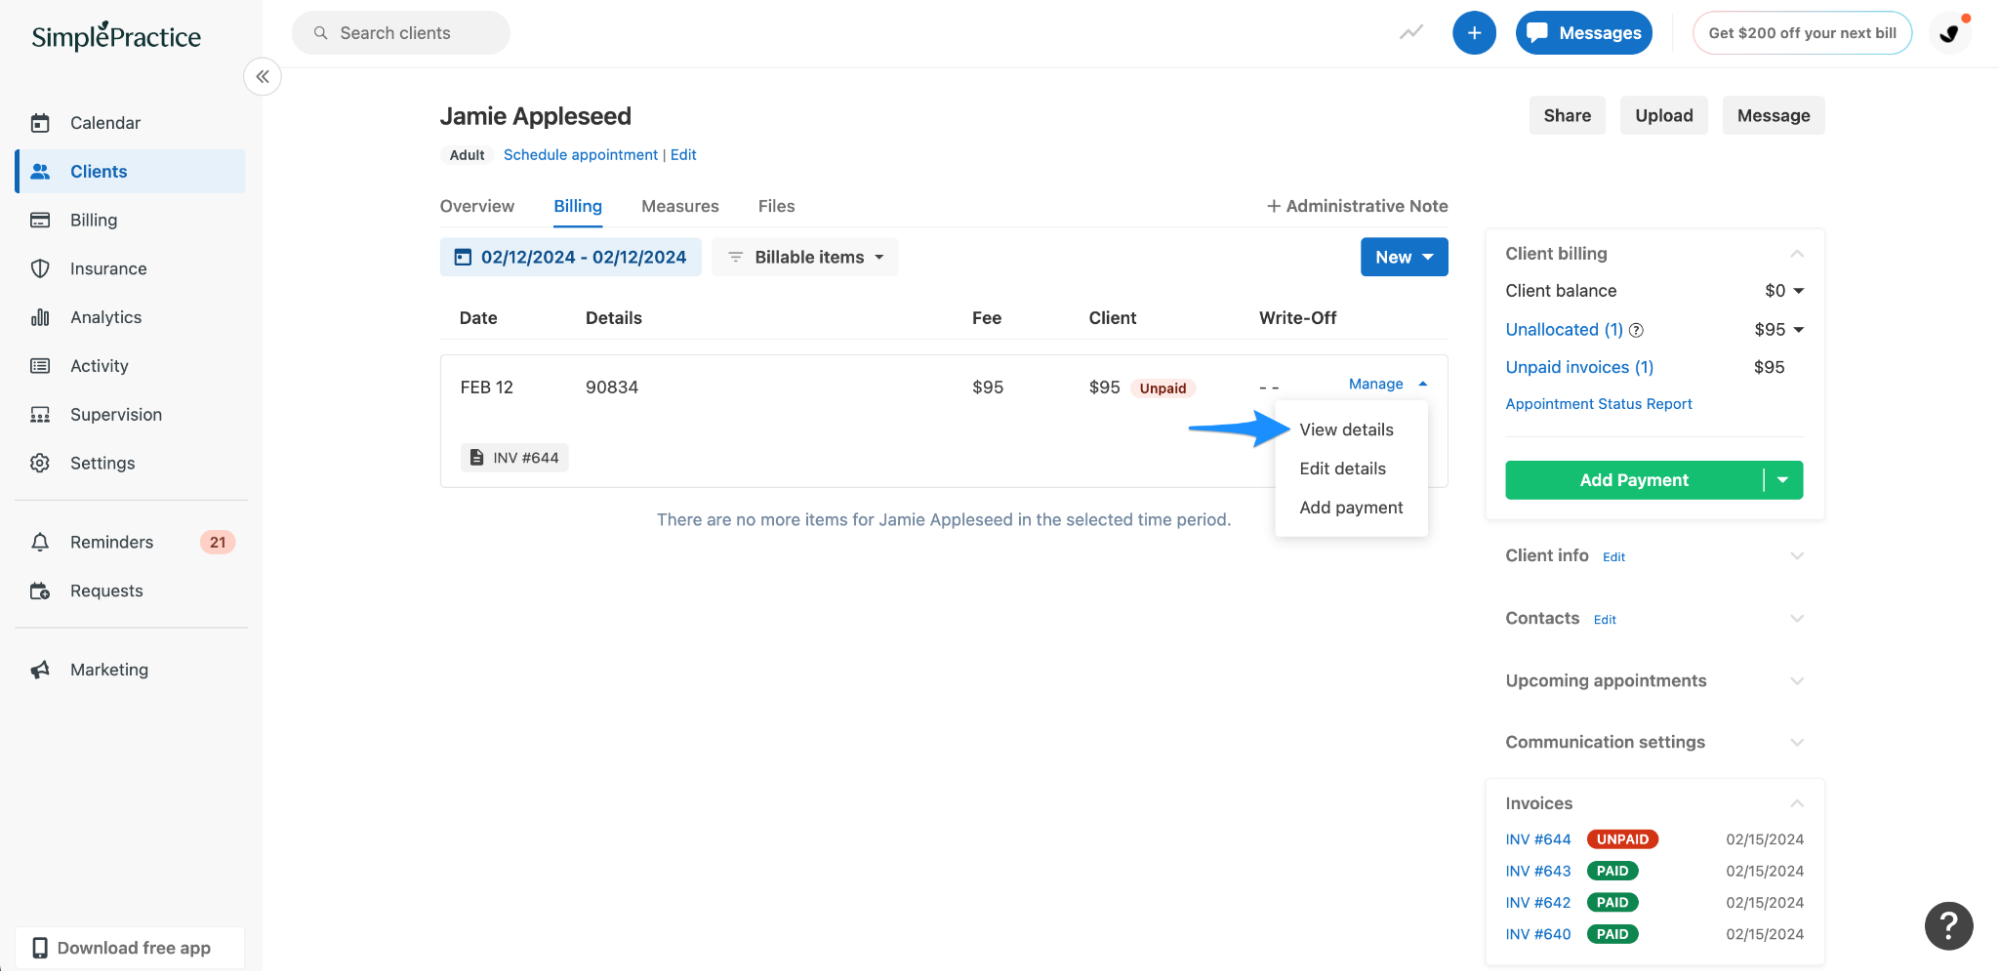
Task: Open the Activity log
Action: (99, 365)
